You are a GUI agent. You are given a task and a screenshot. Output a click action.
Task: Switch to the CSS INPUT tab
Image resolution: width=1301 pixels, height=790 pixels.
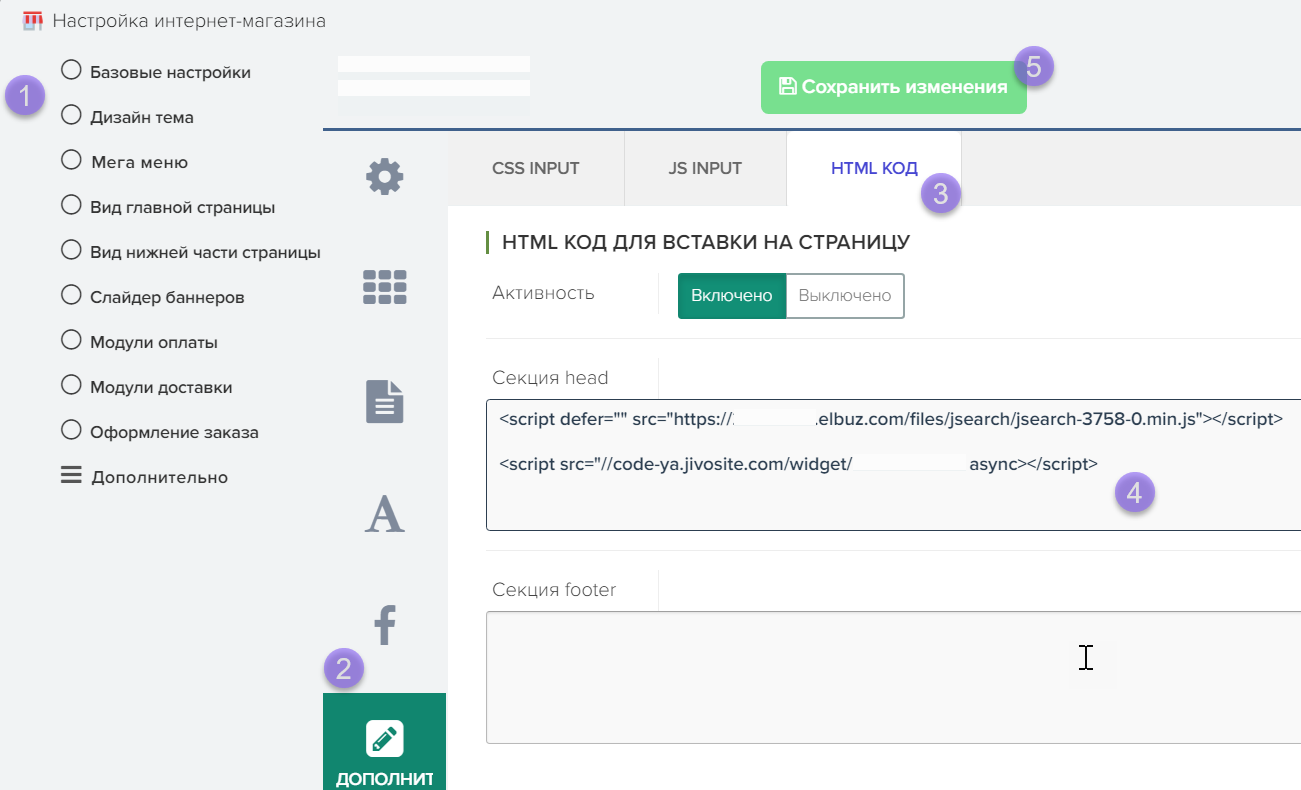tap(535, 168)
